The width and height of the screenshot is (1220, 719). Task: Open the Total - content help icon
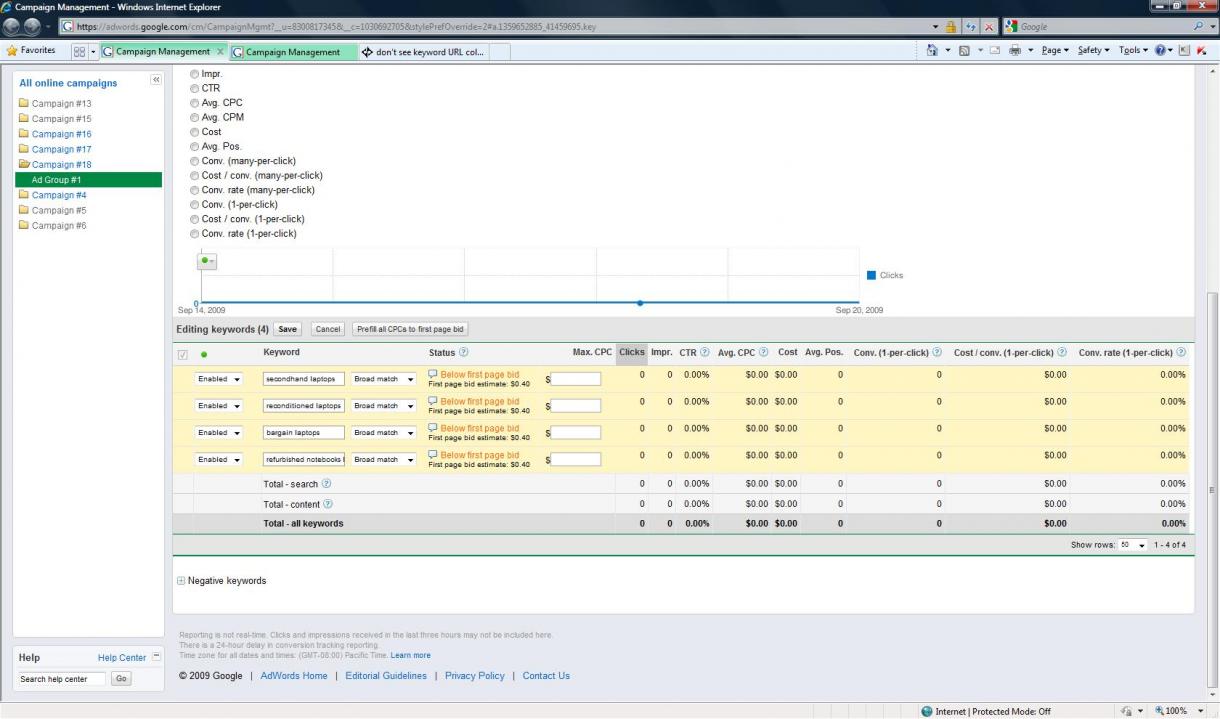click(328, 504)
